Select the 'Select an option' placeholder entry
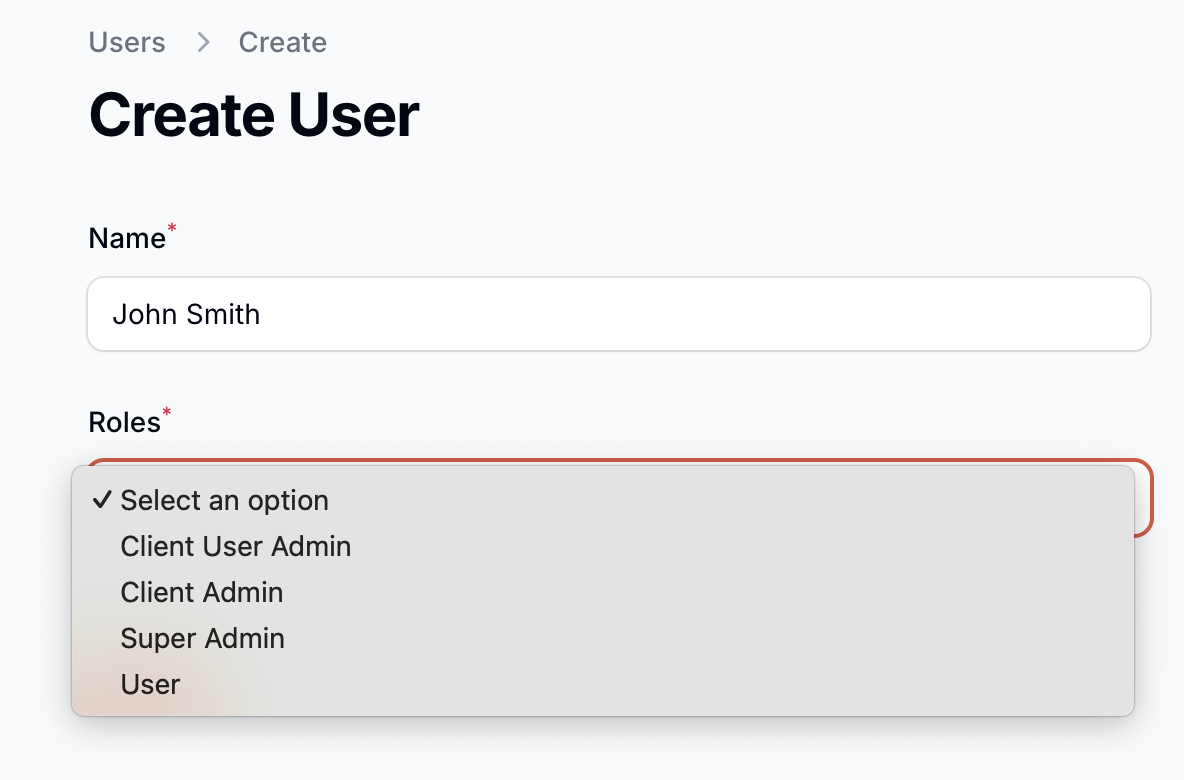 224,500
